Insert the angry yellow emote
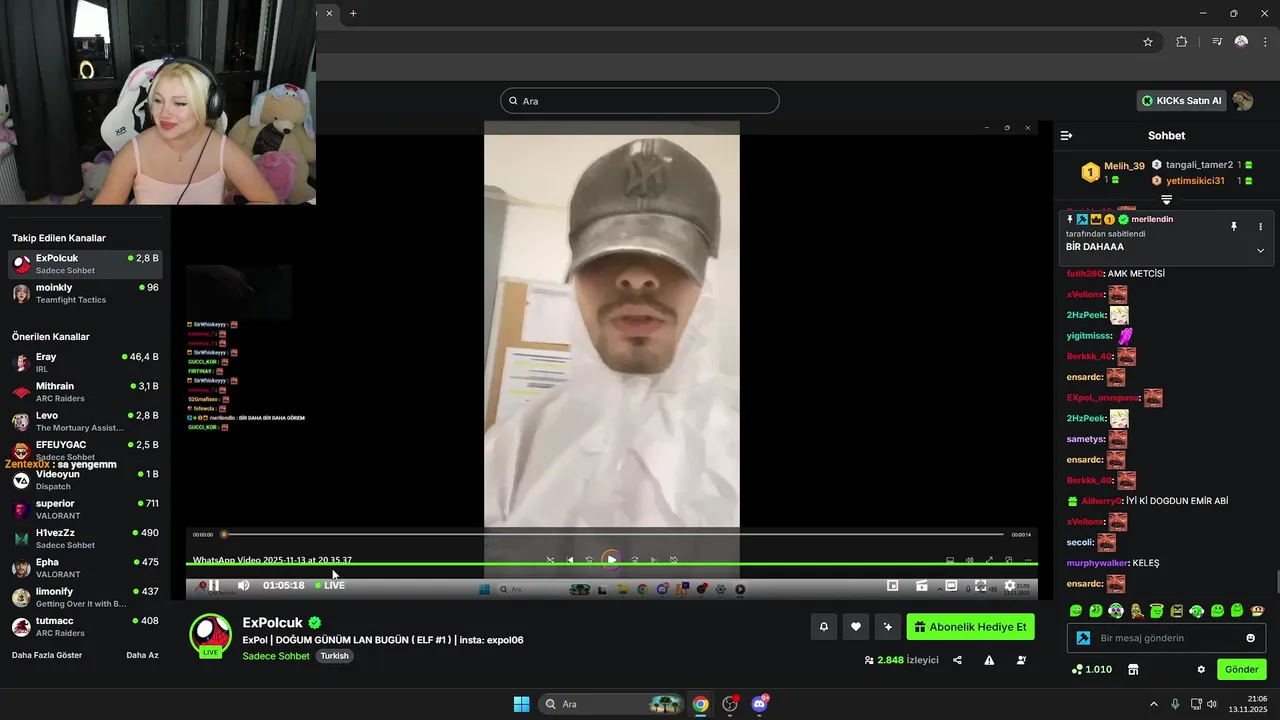The width and height of the screenshot is (1280, 720). pos(1177,610)
